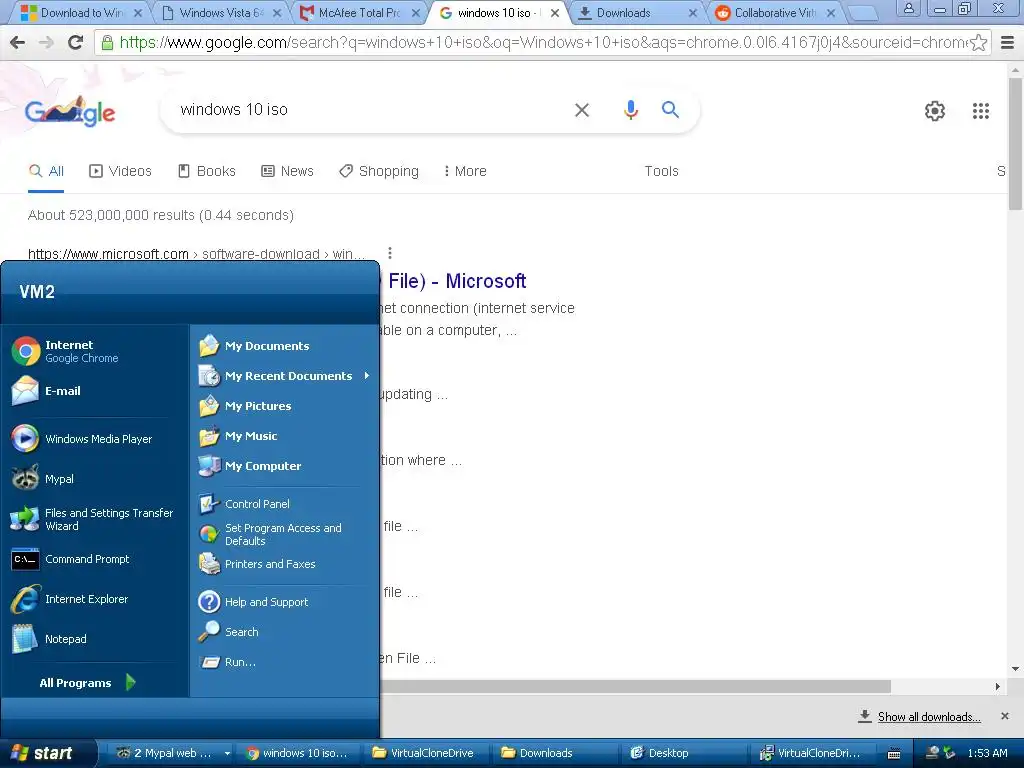Bookmark this page with the star

pos(978,43)
